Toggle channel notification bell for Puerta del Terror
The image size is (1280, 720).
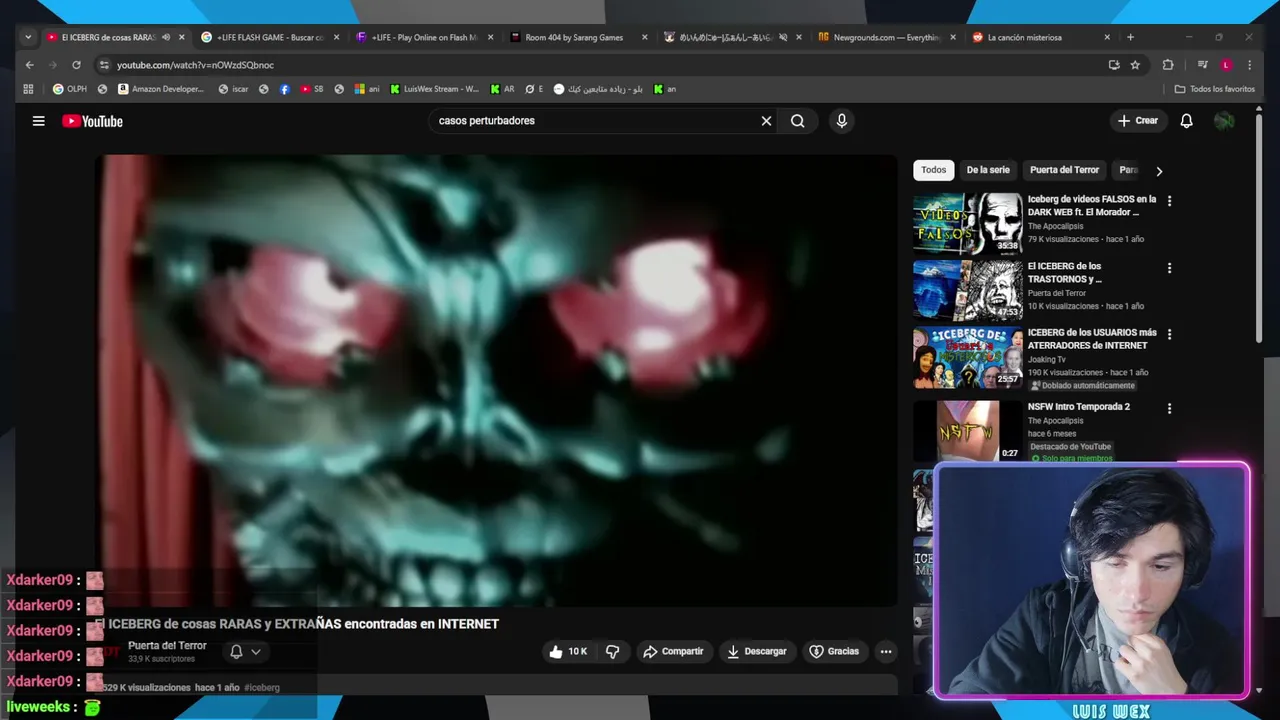pyautogui.click(x=236, y=651)
